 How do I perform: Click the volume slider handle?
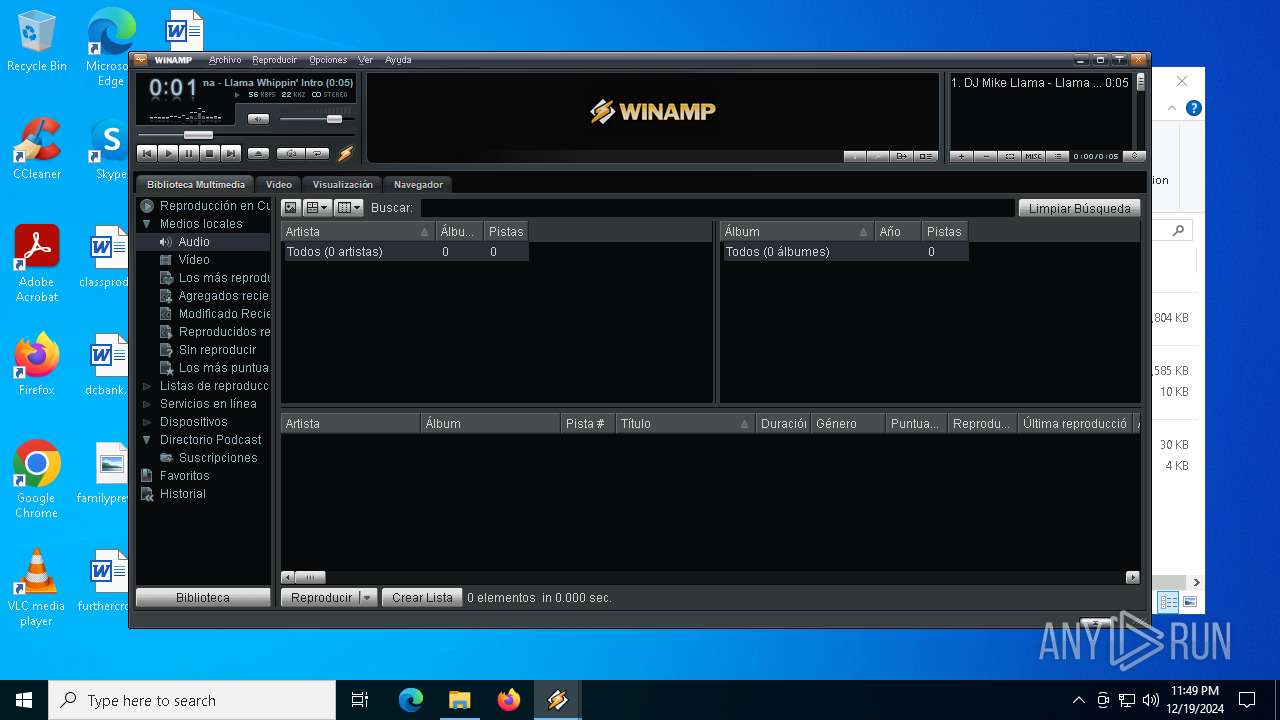tap(334, 119)
